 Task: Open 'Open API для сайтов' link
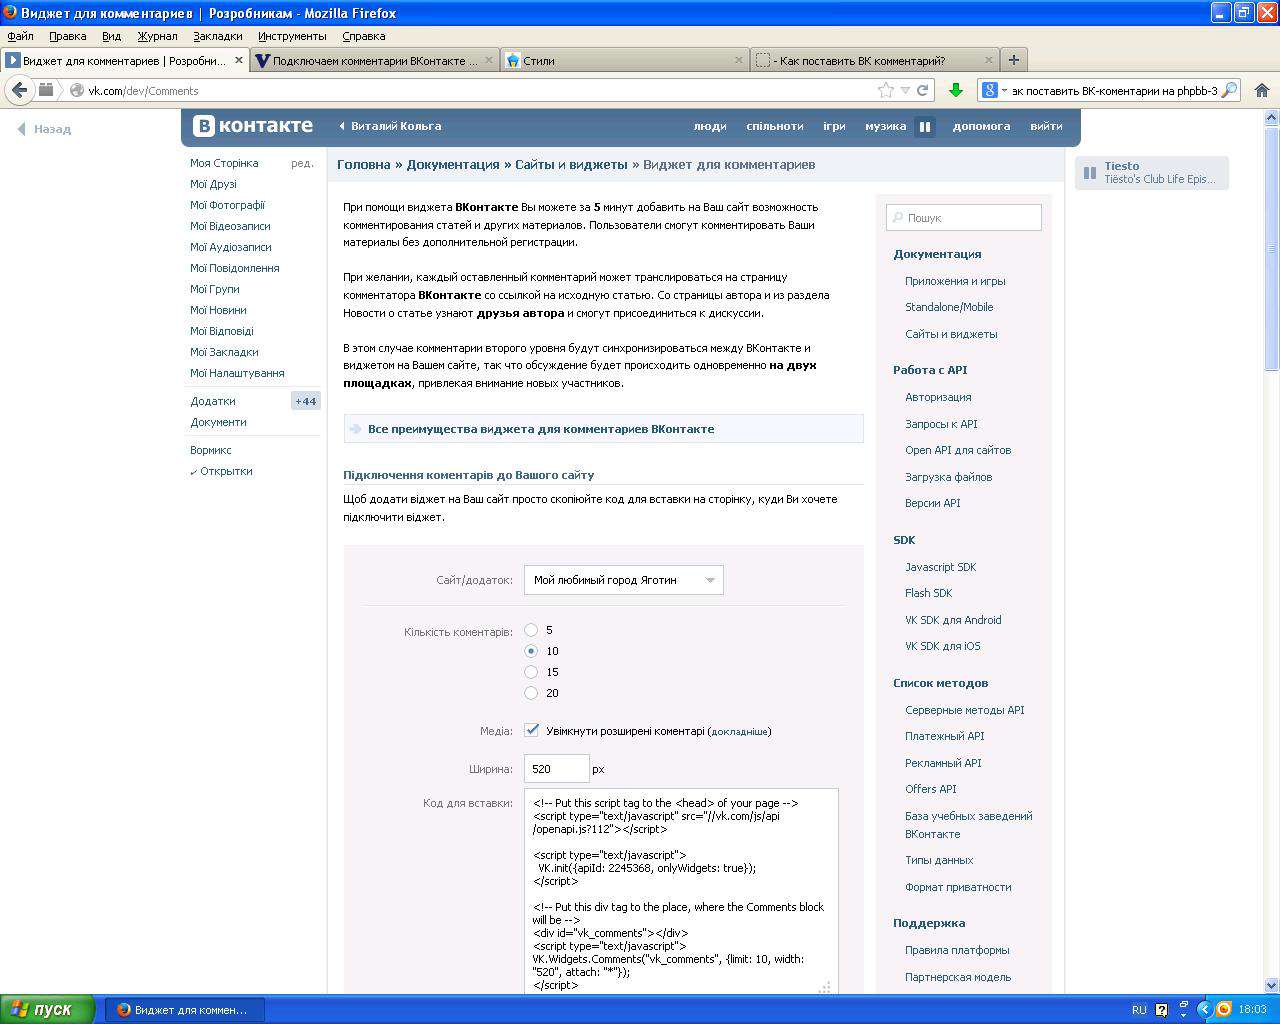click(958, 450)
